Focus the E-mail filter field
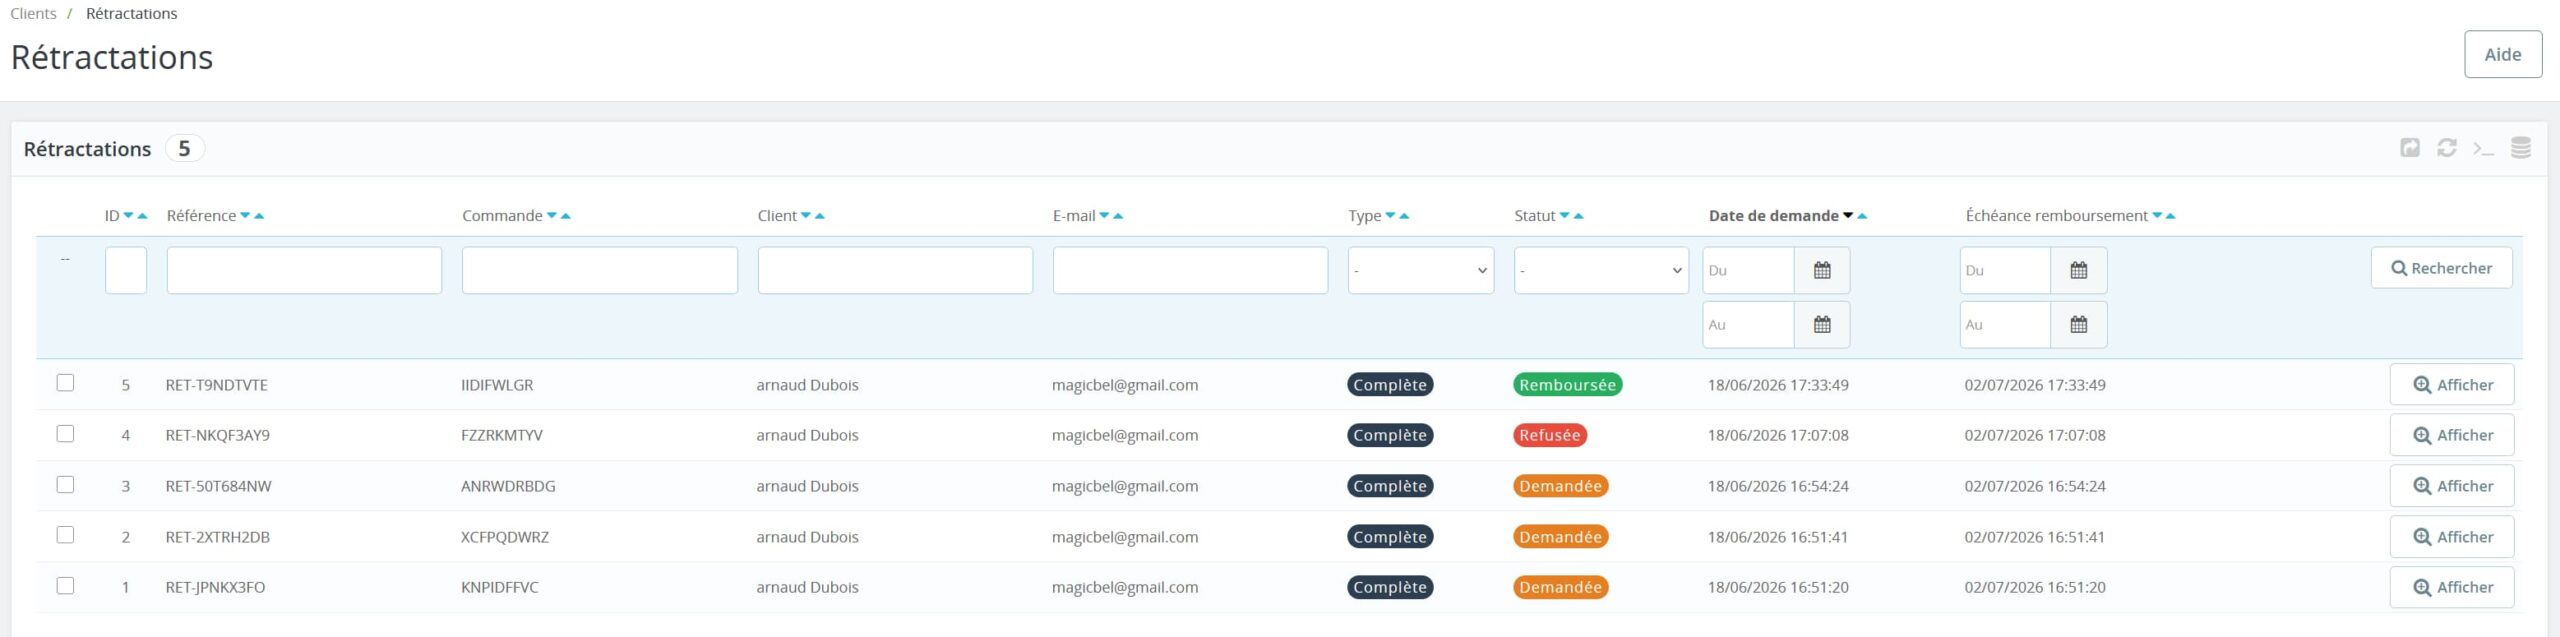The width and height of the screenshot is (2560, 637). (1190, 270)
